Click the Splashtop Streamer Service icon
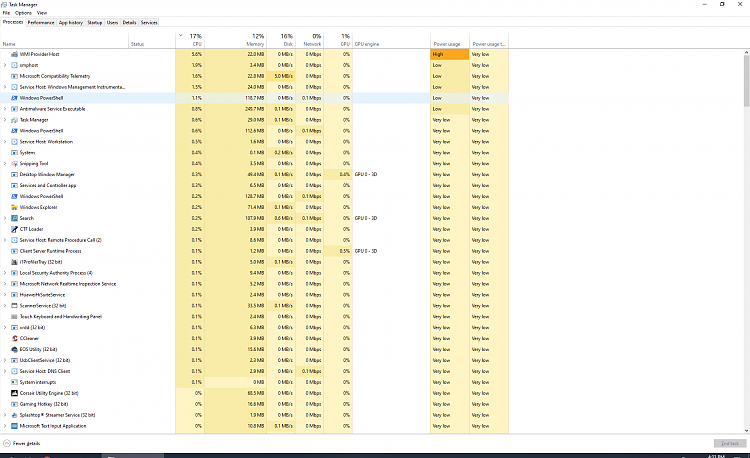This screenshot has height=458, width=750. (x=14, y=415)
